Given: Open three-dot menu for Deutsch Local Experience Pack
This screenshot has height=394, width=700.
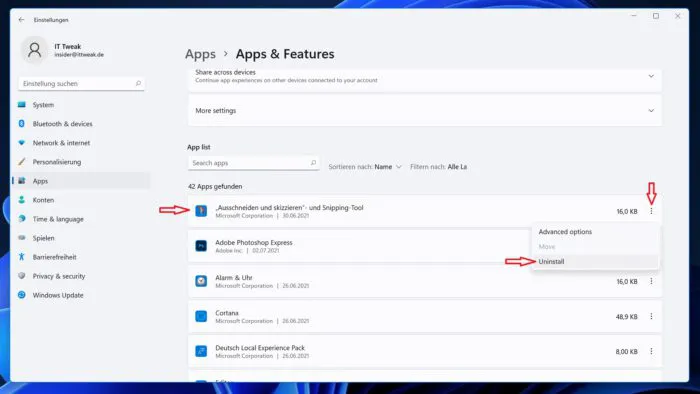Looking at the screenshot, I should tap(651, 351).
